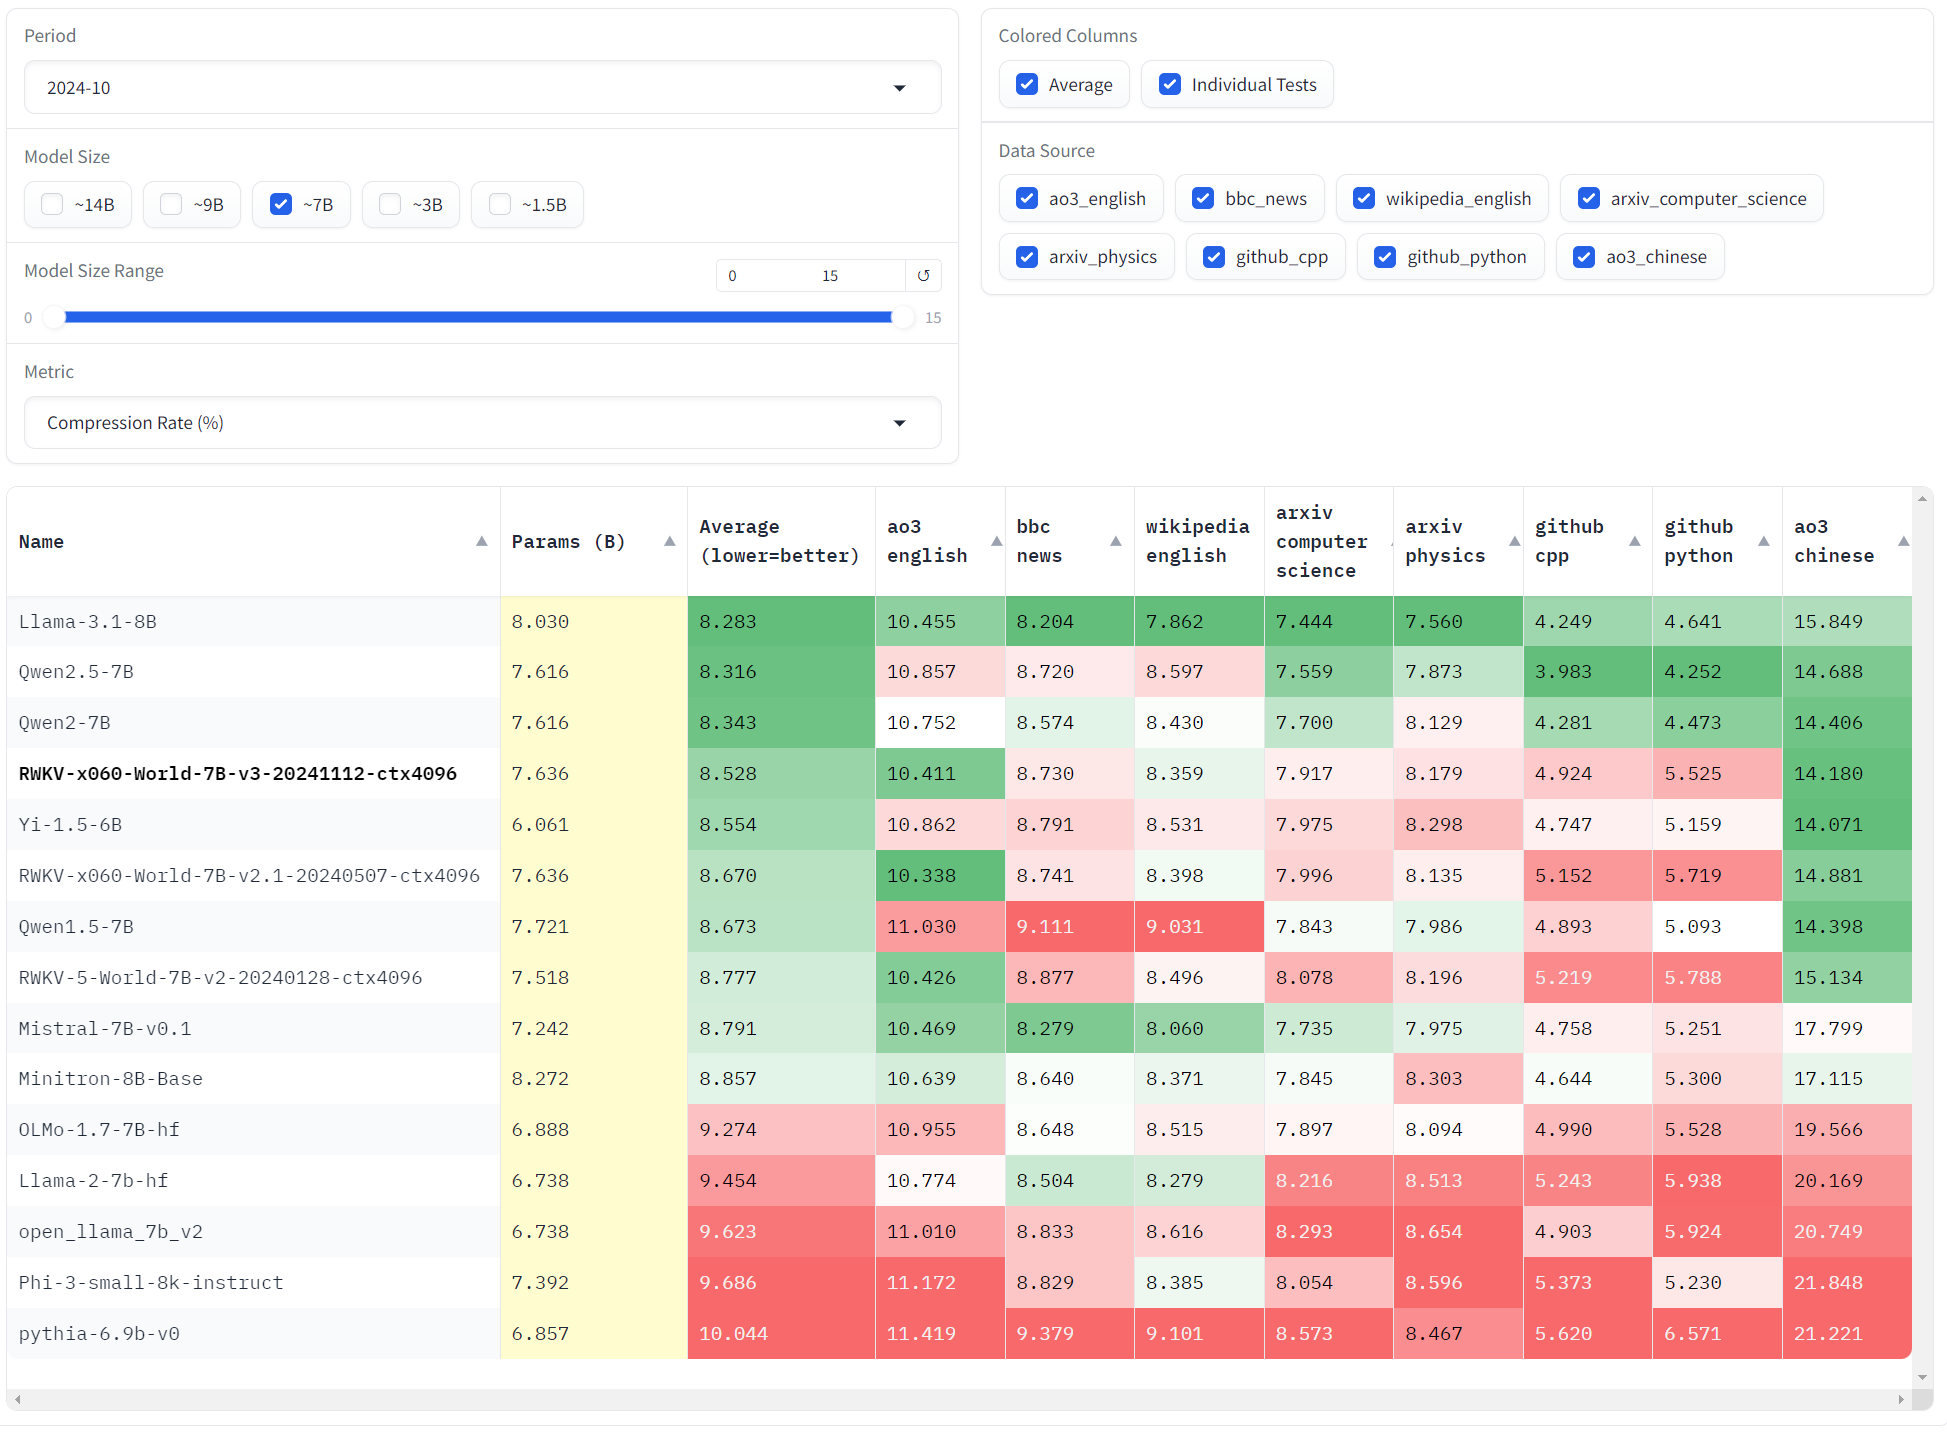Sort table by bbc news arrow
The image size is (1947, 1433).
tap(1115, 542)
